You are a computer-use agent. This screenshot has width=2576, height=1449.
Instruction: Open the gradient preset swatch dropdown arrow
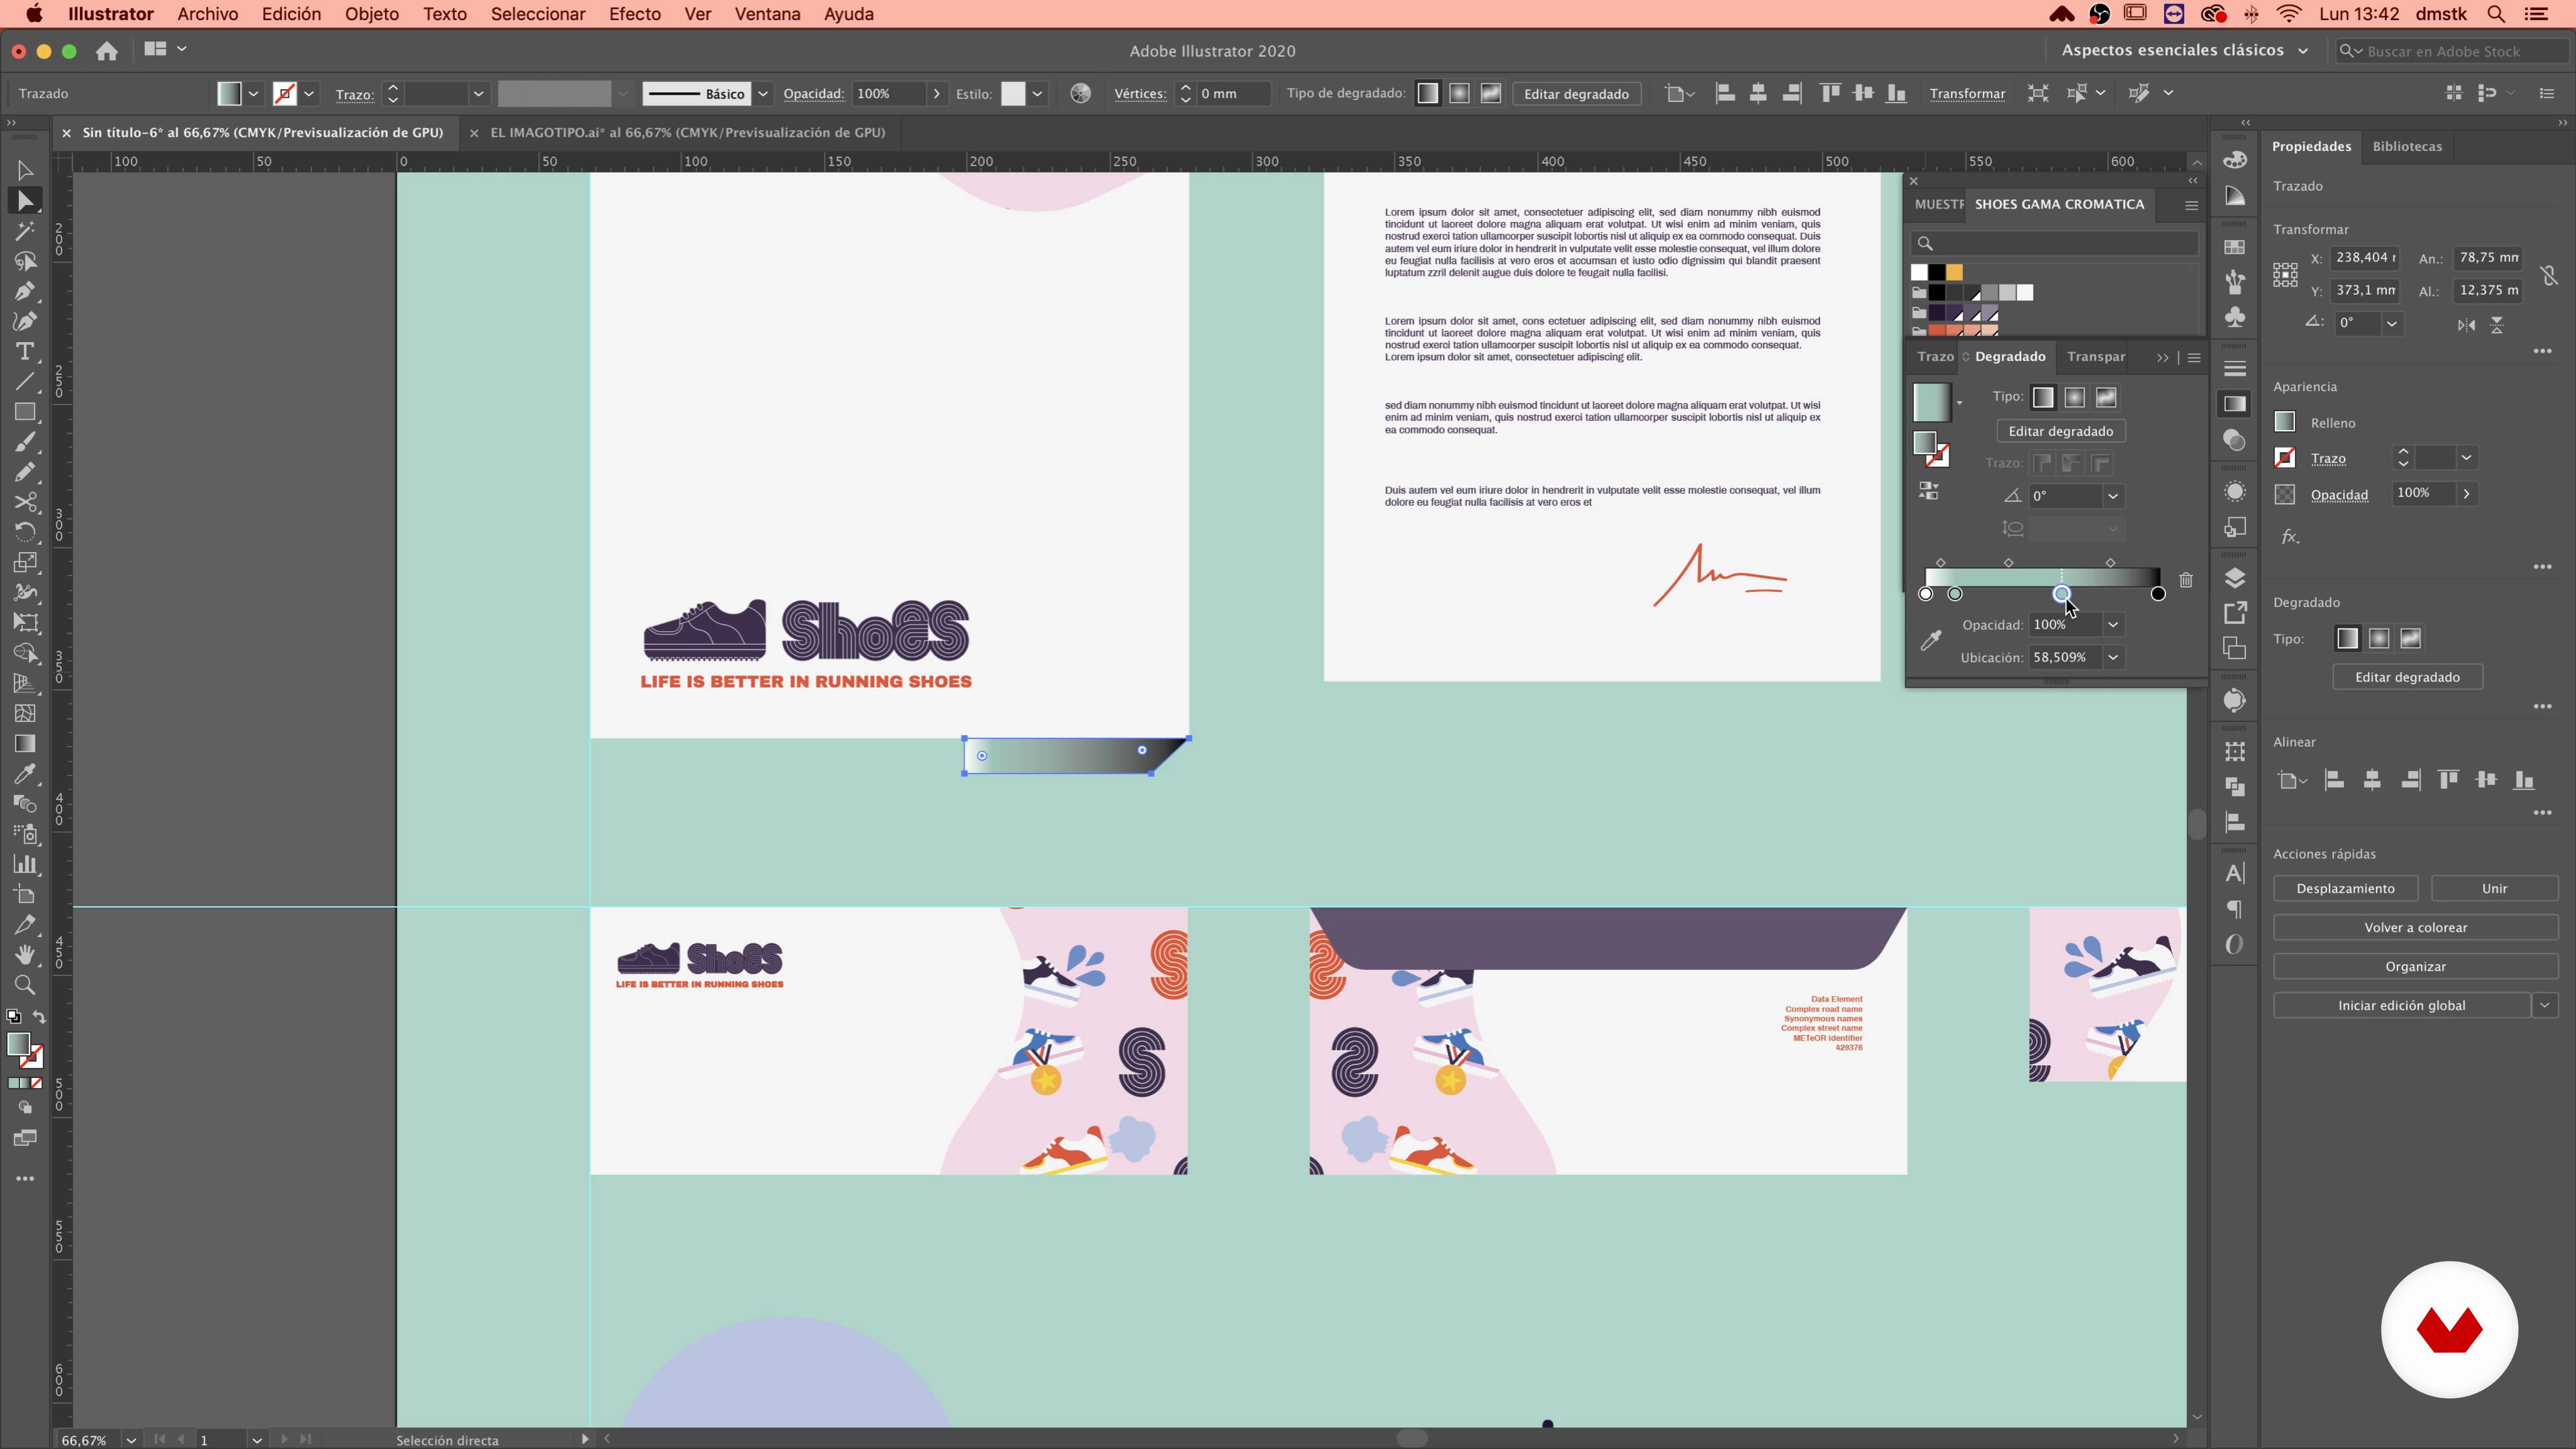click(1959, 402)
